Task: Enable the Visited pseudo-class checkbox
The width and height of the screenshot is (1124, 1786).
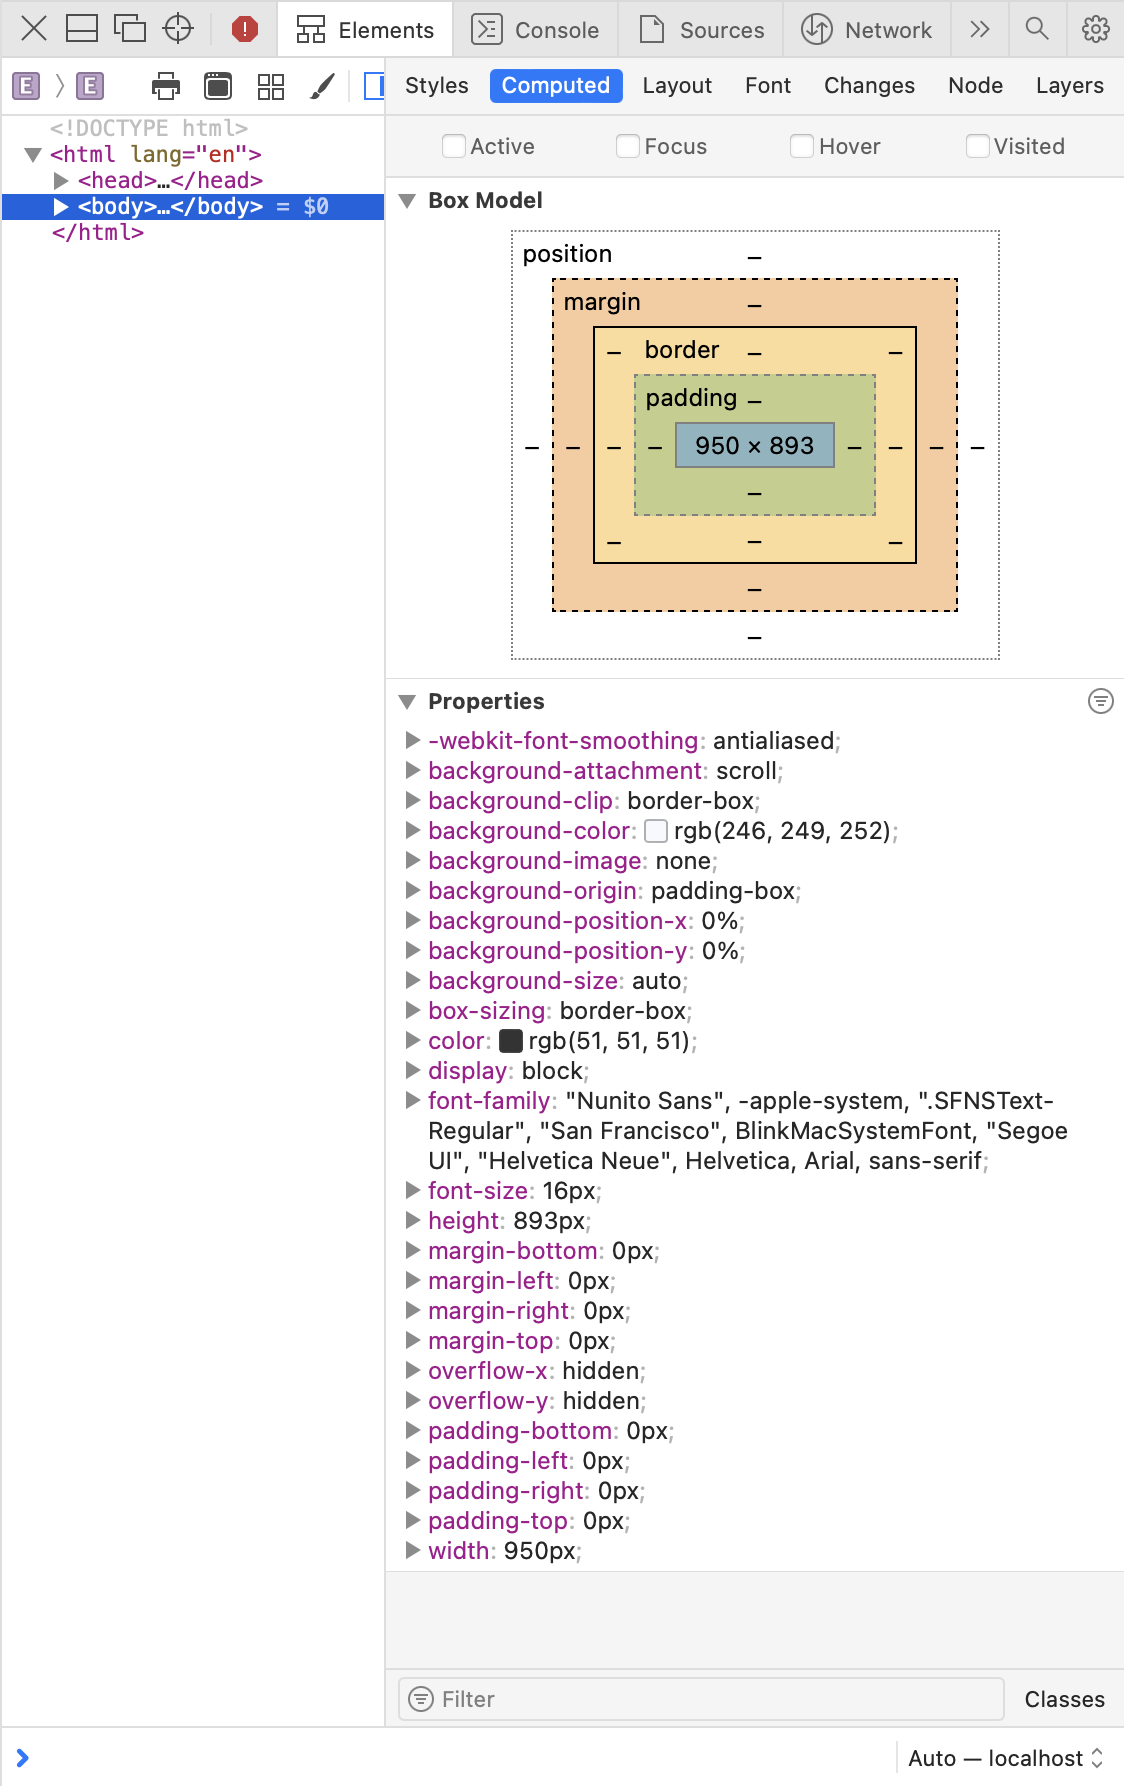Action: tap(978, 146)
